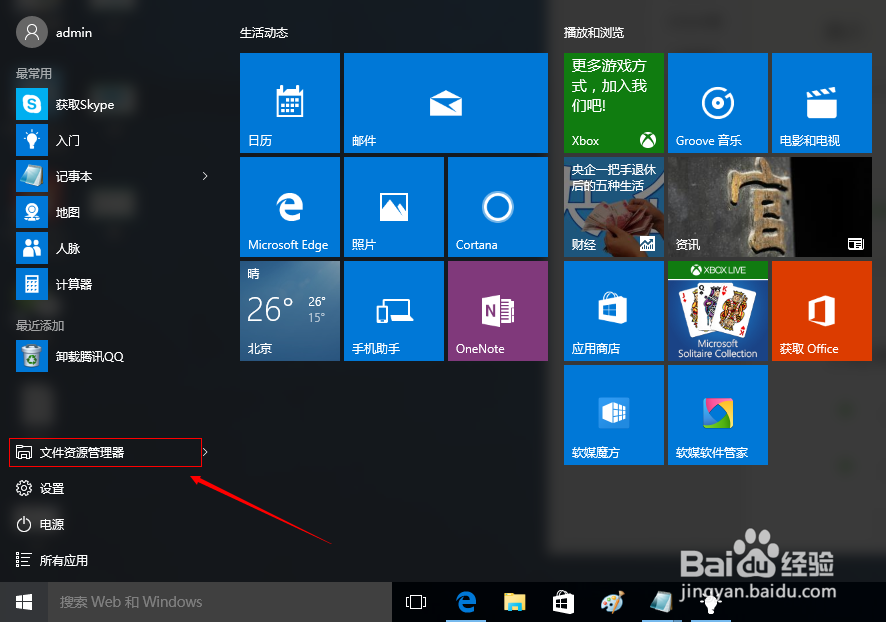Open the Phone Companion (手机助手) tile
Image resolution: width=886 pixels, height=622 pixels.
394,311
